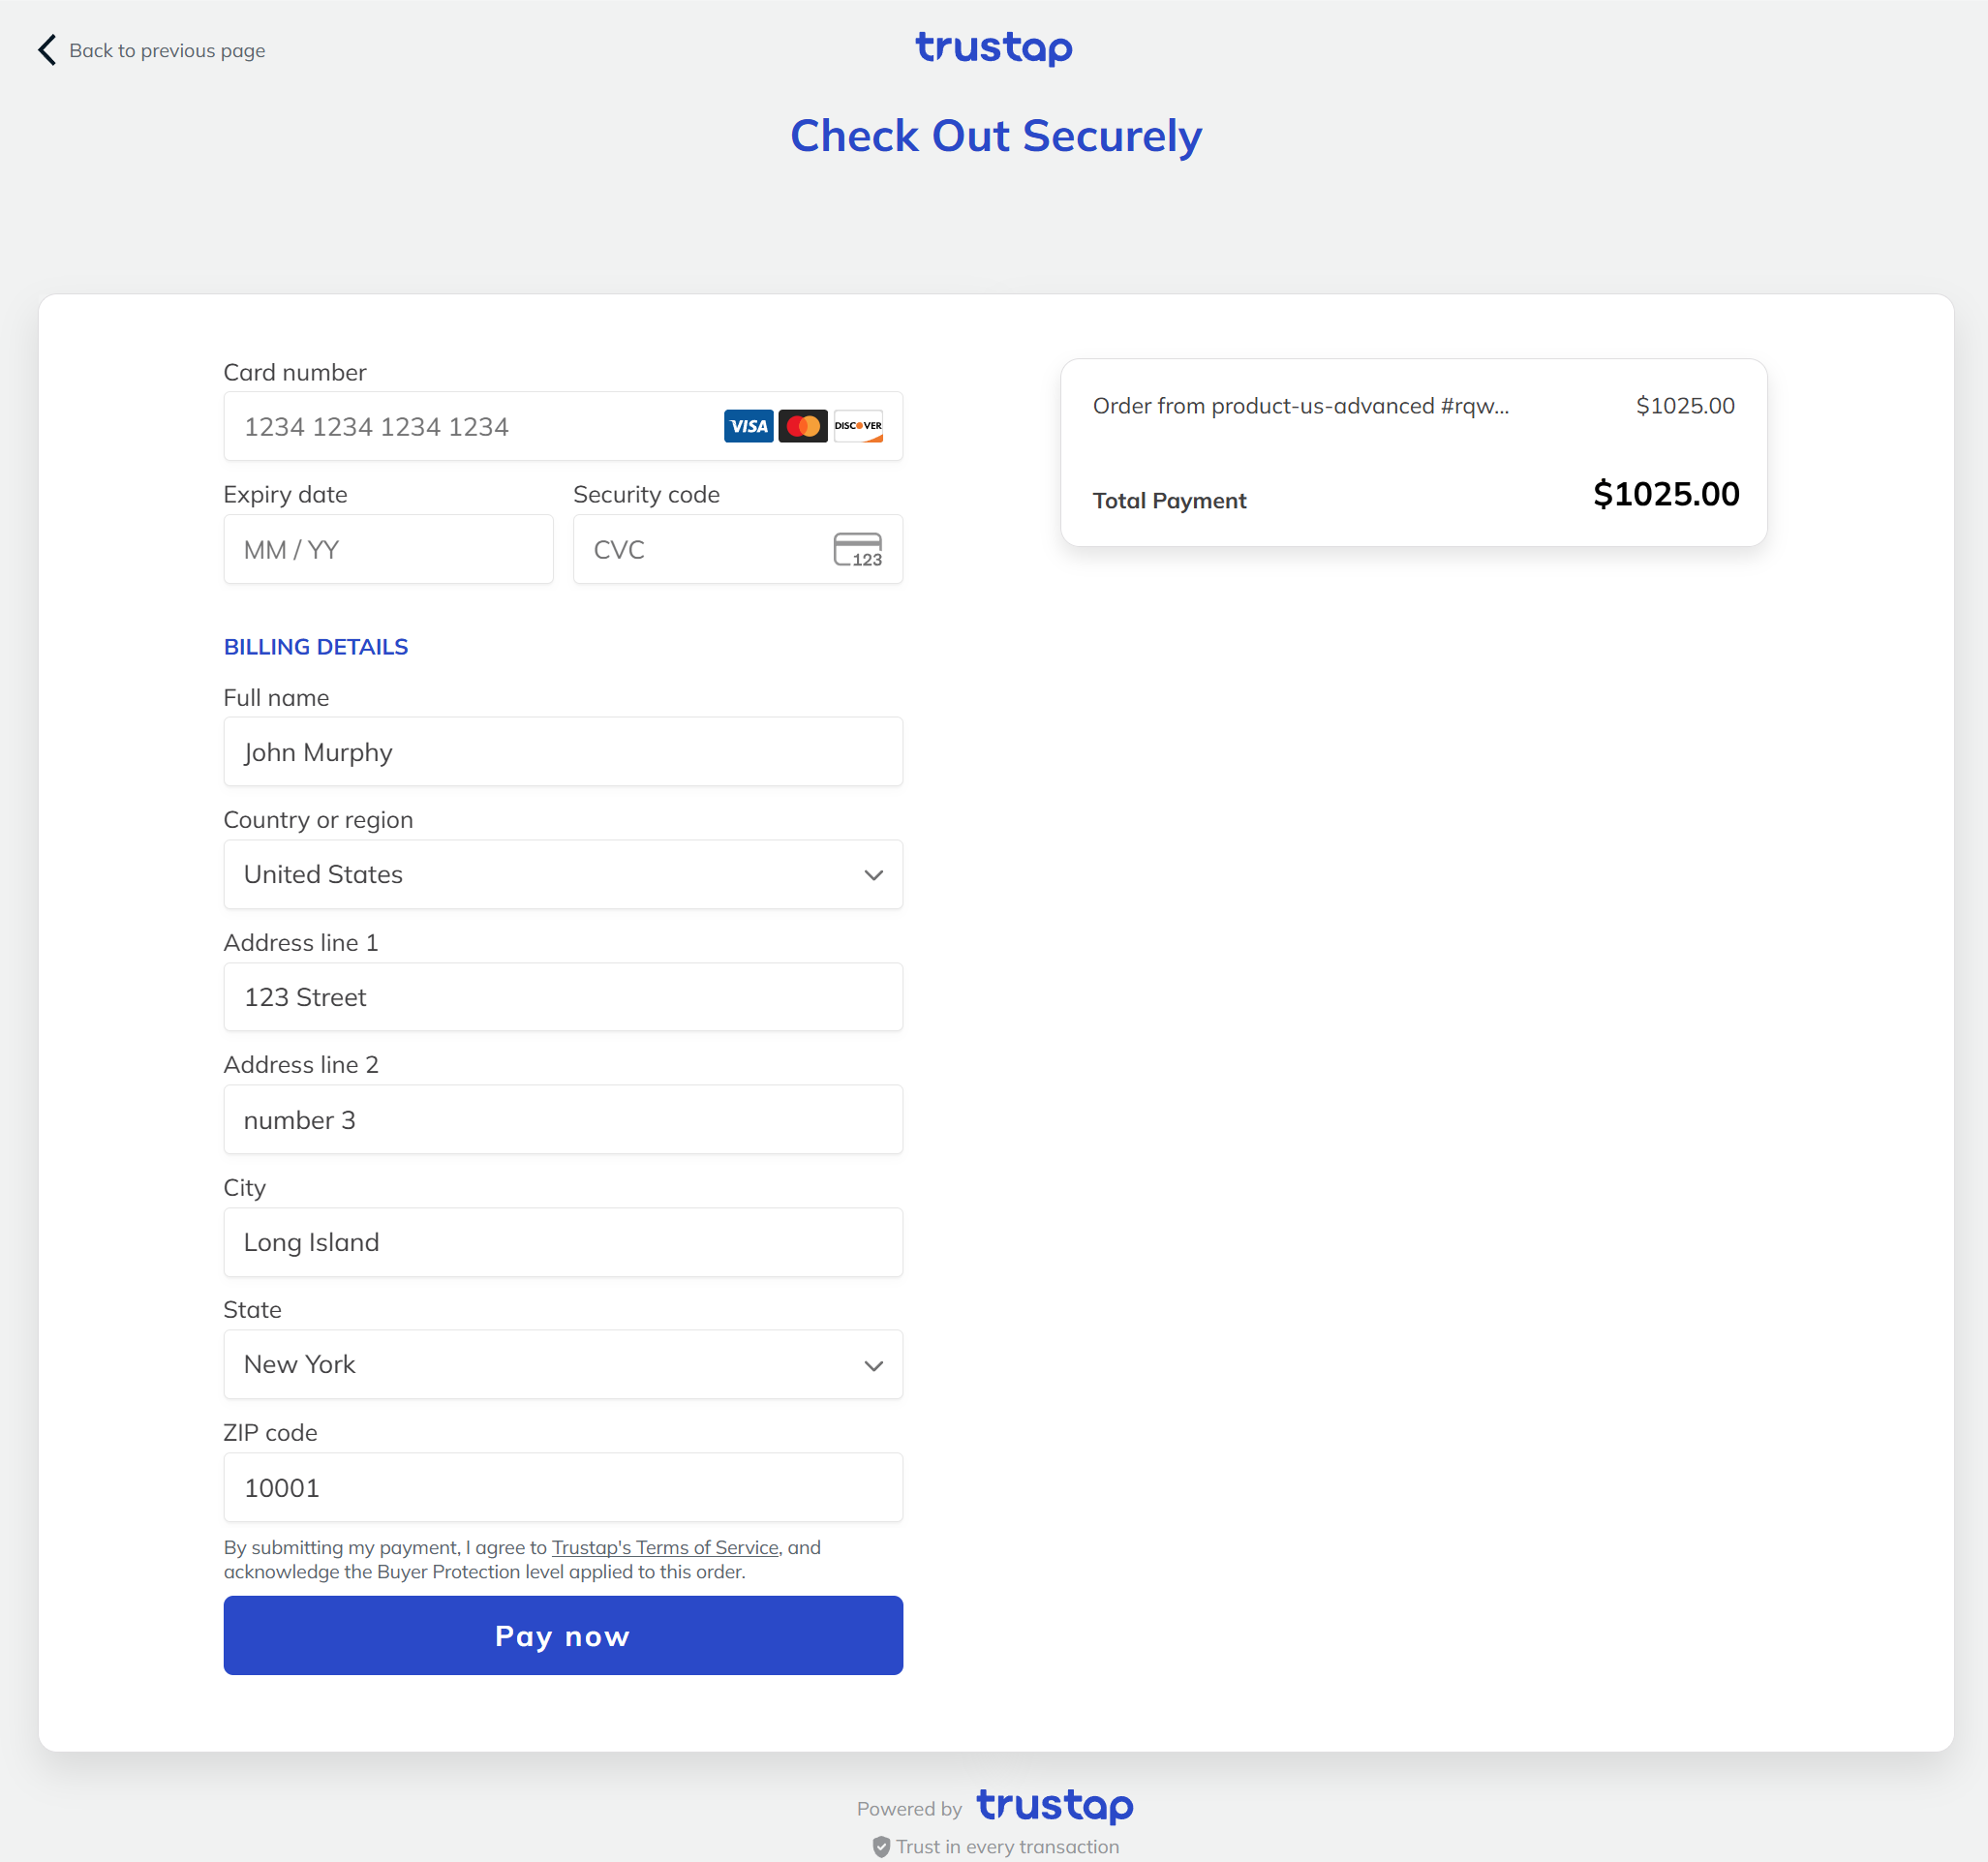
Task: Click the back arrow chevron icon
Action: pos(46,50)
